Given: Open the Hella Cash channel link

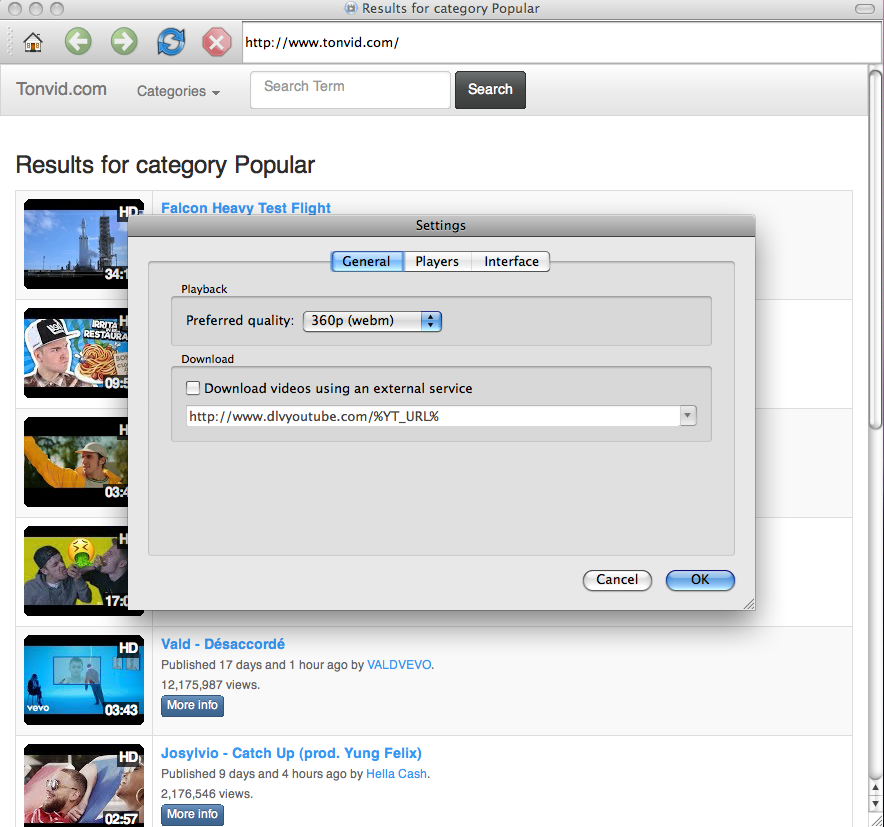Looking at the screenshot, I should click(396, 774).
